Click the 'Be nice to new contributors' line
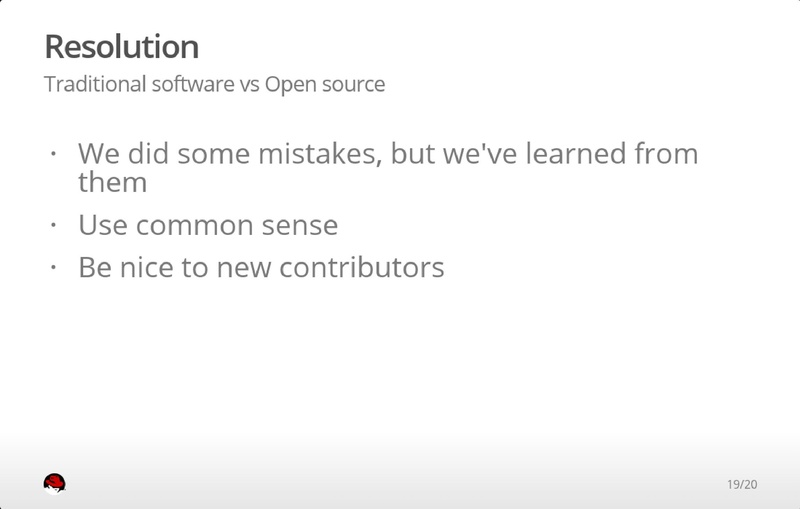 point(260,268)
